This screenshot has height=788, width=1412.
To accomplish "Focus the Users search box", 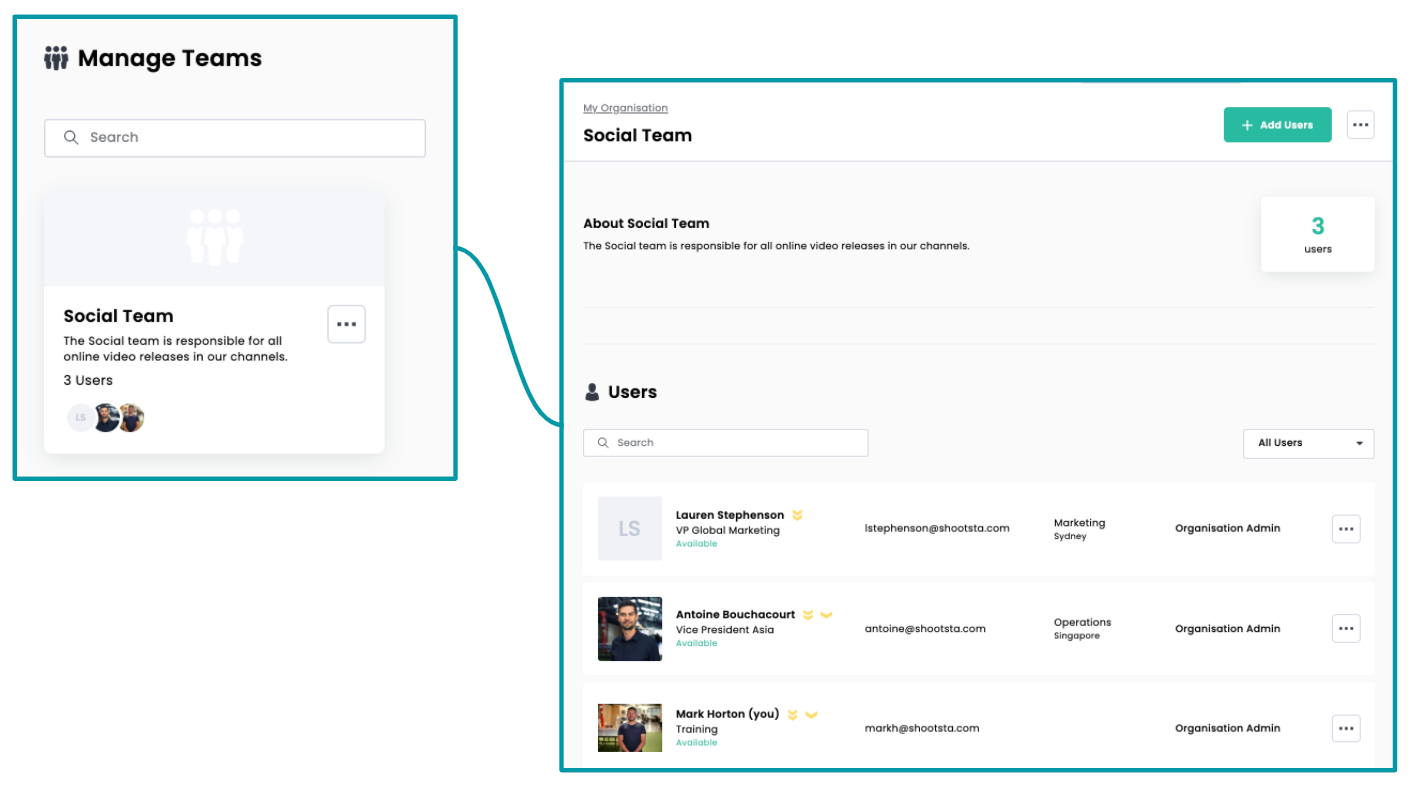I will pyautogui.click(x=725, y=443).
